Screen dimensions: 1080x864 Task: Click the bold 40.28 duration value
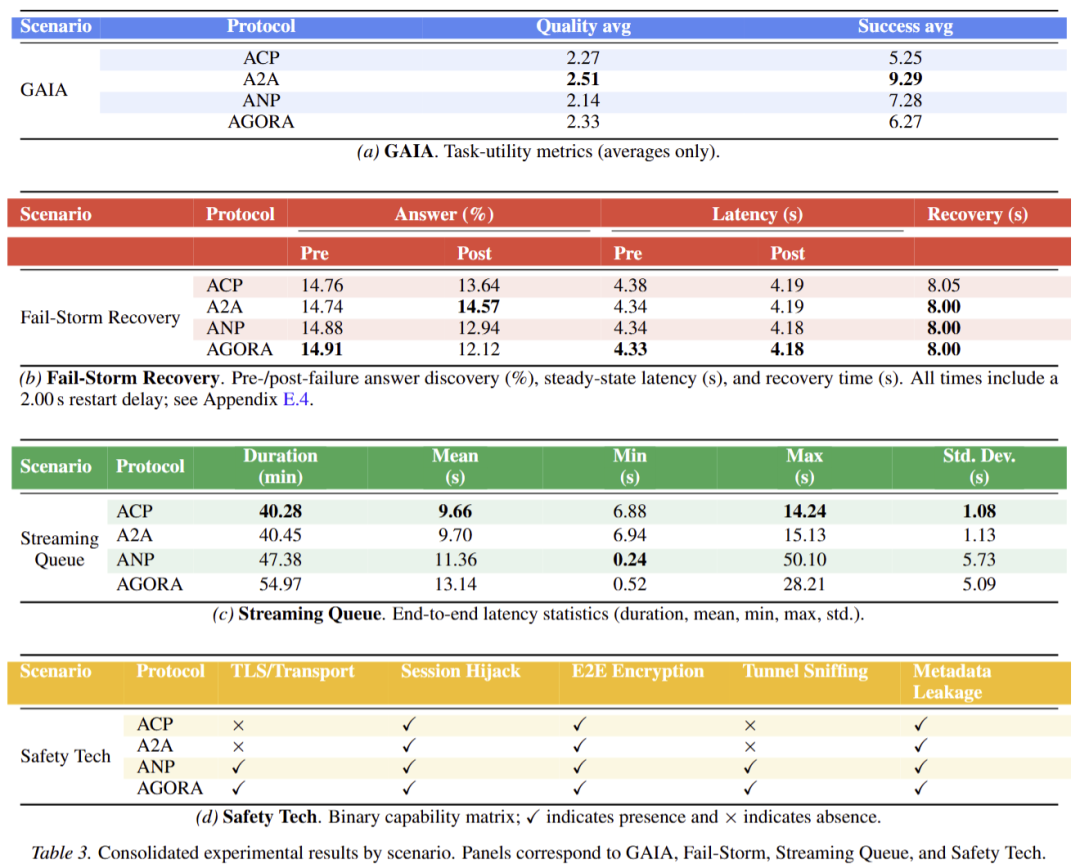tap(280, 511)
